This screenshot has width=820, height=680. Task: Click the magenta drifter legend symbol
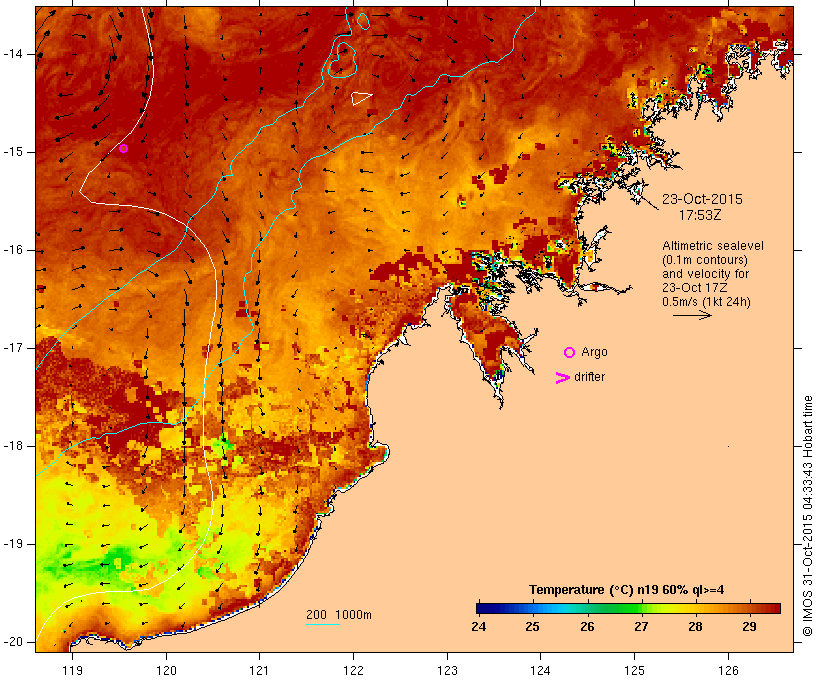[x=562, y=378]
